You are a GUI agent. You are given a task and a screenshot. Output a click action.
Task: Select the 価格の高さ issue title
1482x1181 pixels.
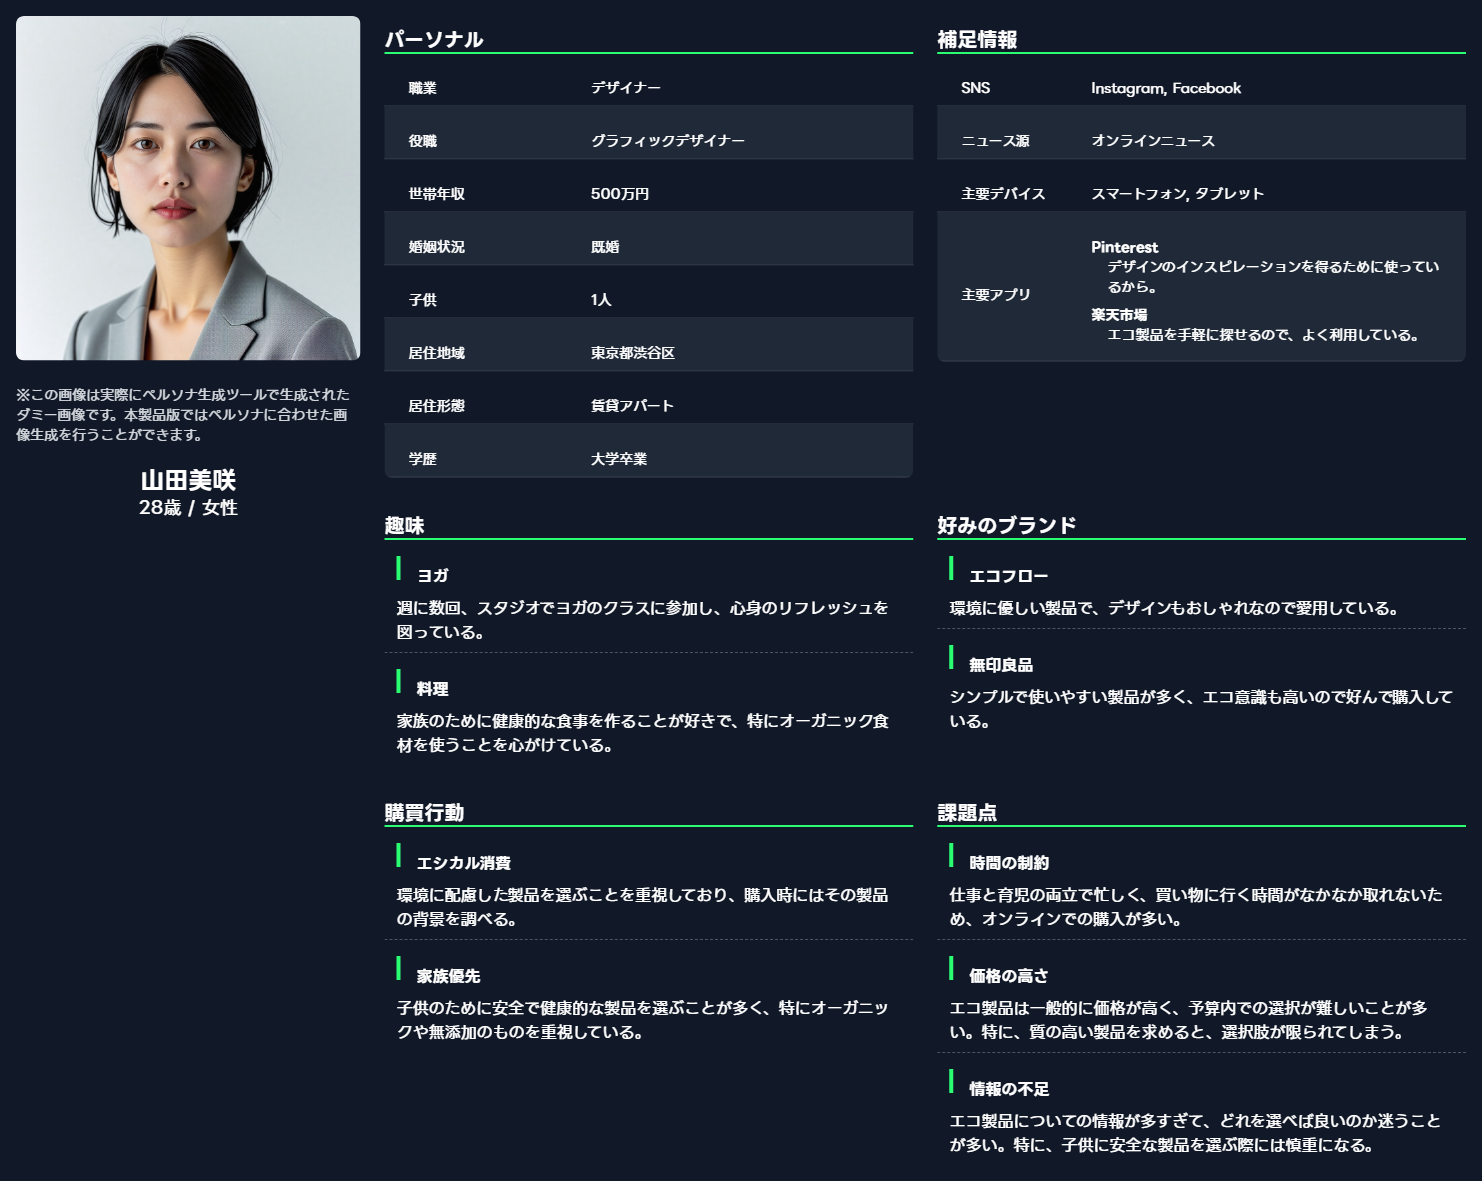[1008, 976]
